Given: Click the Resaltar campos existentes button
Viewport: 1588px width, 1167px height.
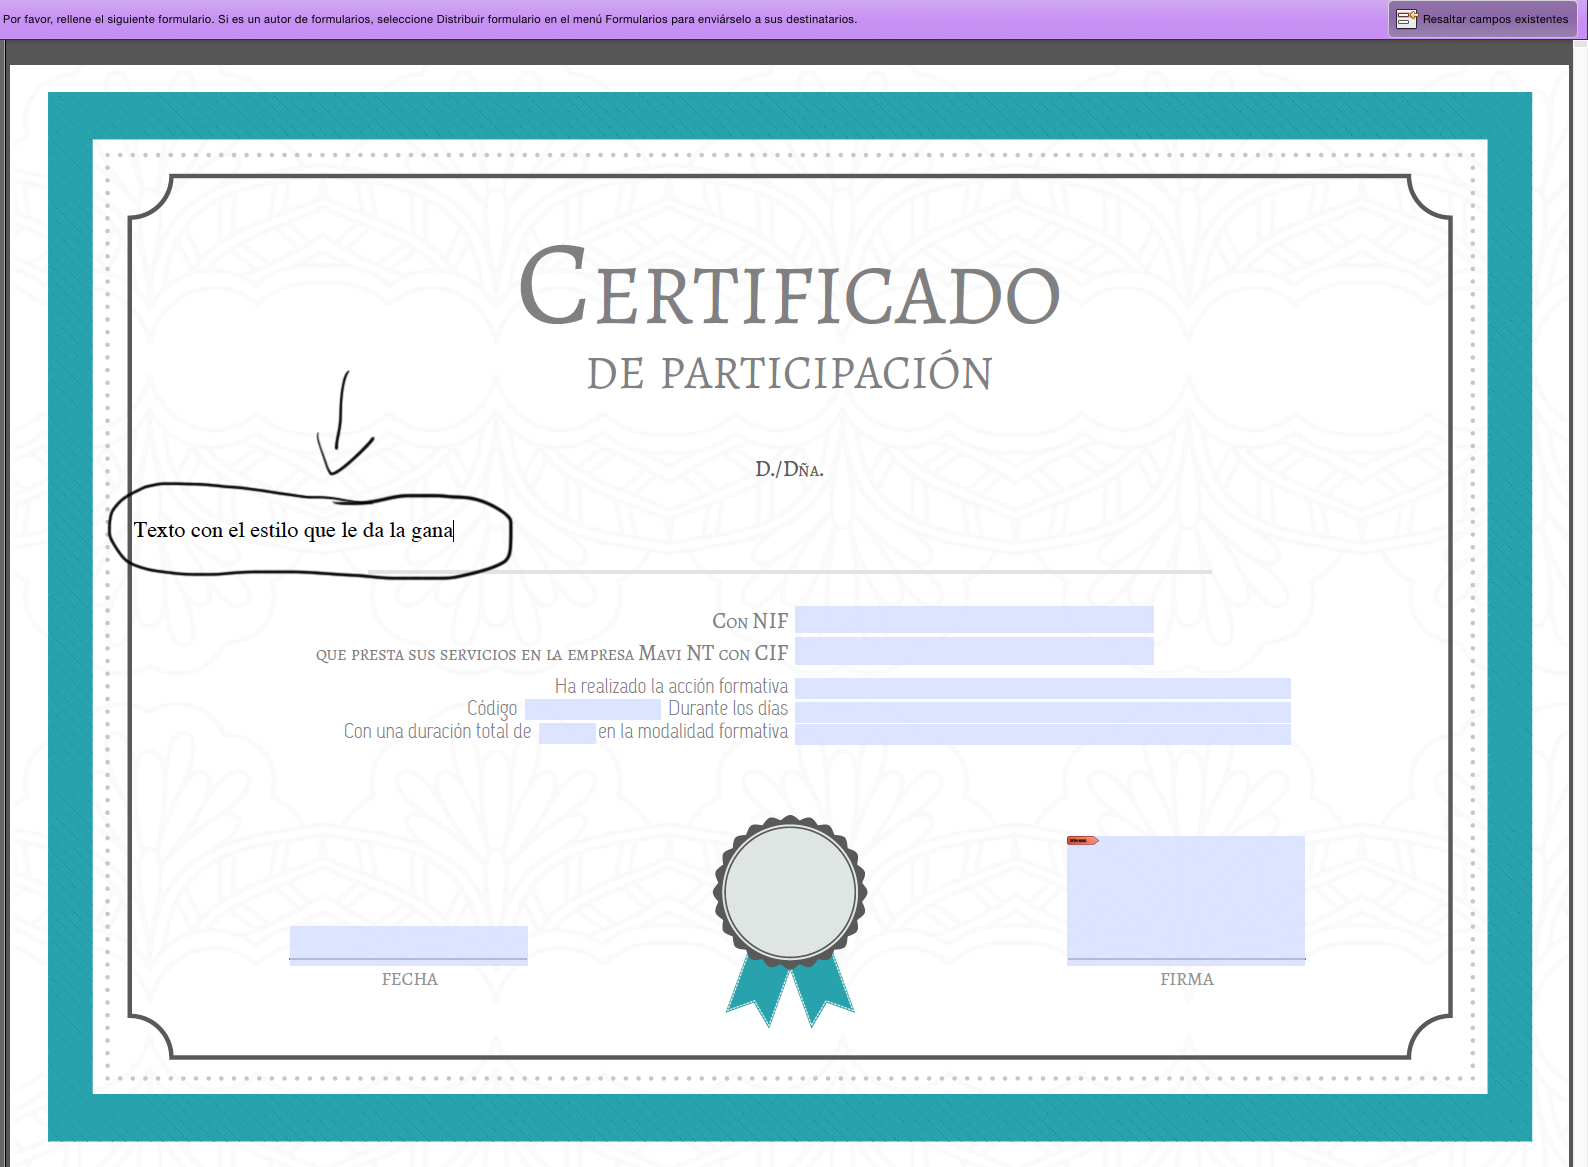Looking at the screenshot, I should click(1482, 19).
